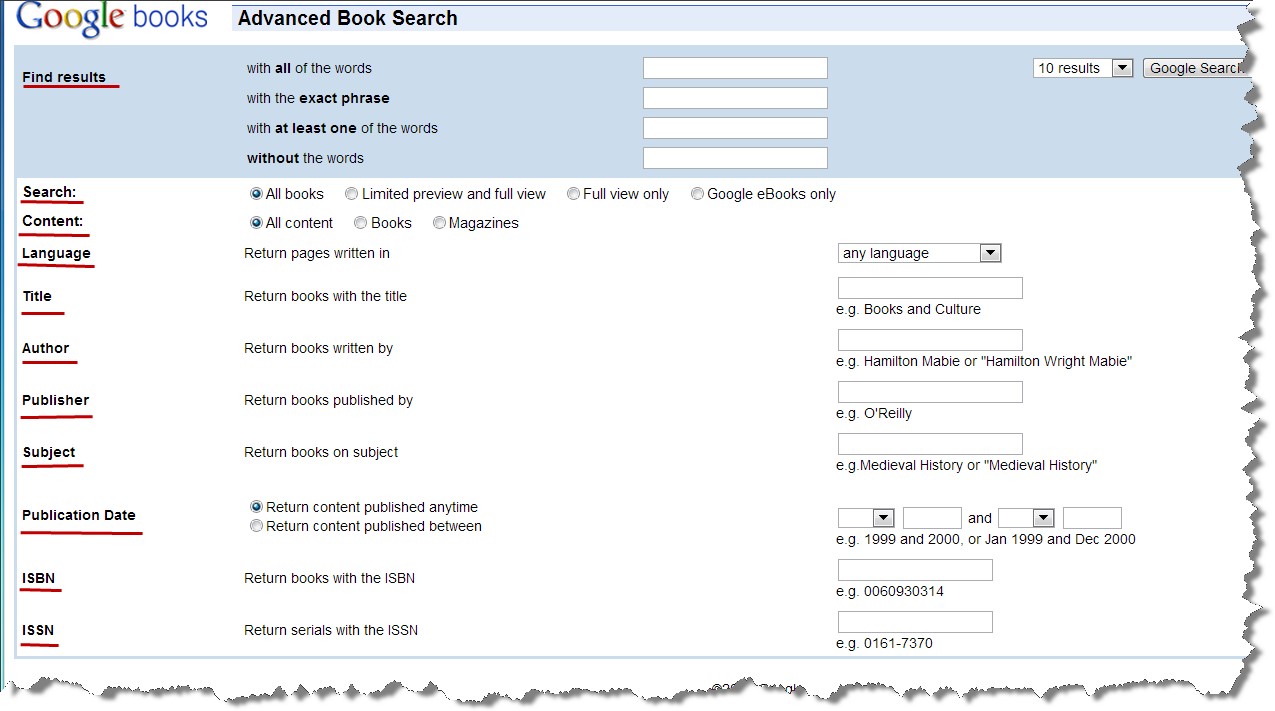1275x711 pixels.
Task: Focus the 'at least one of the words' field
Action: click(x=735, y=128)
